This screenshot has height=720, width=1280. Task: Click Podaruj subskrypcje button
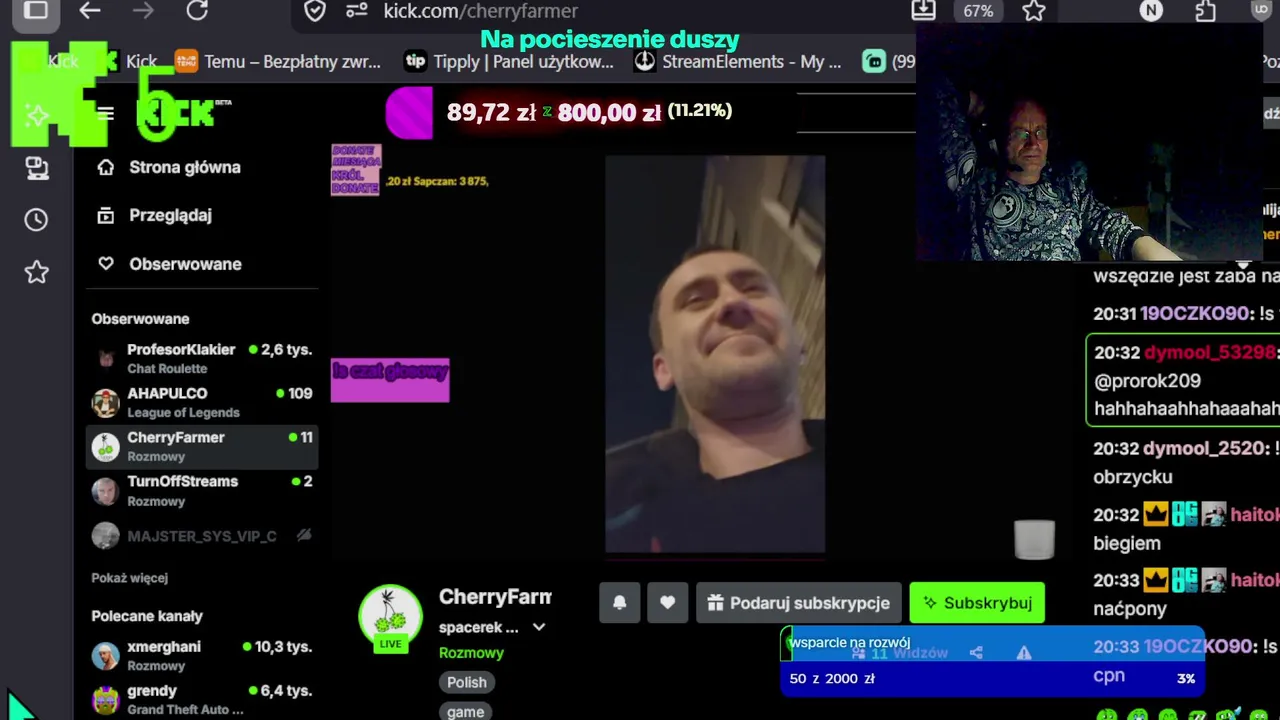point(799,603)
